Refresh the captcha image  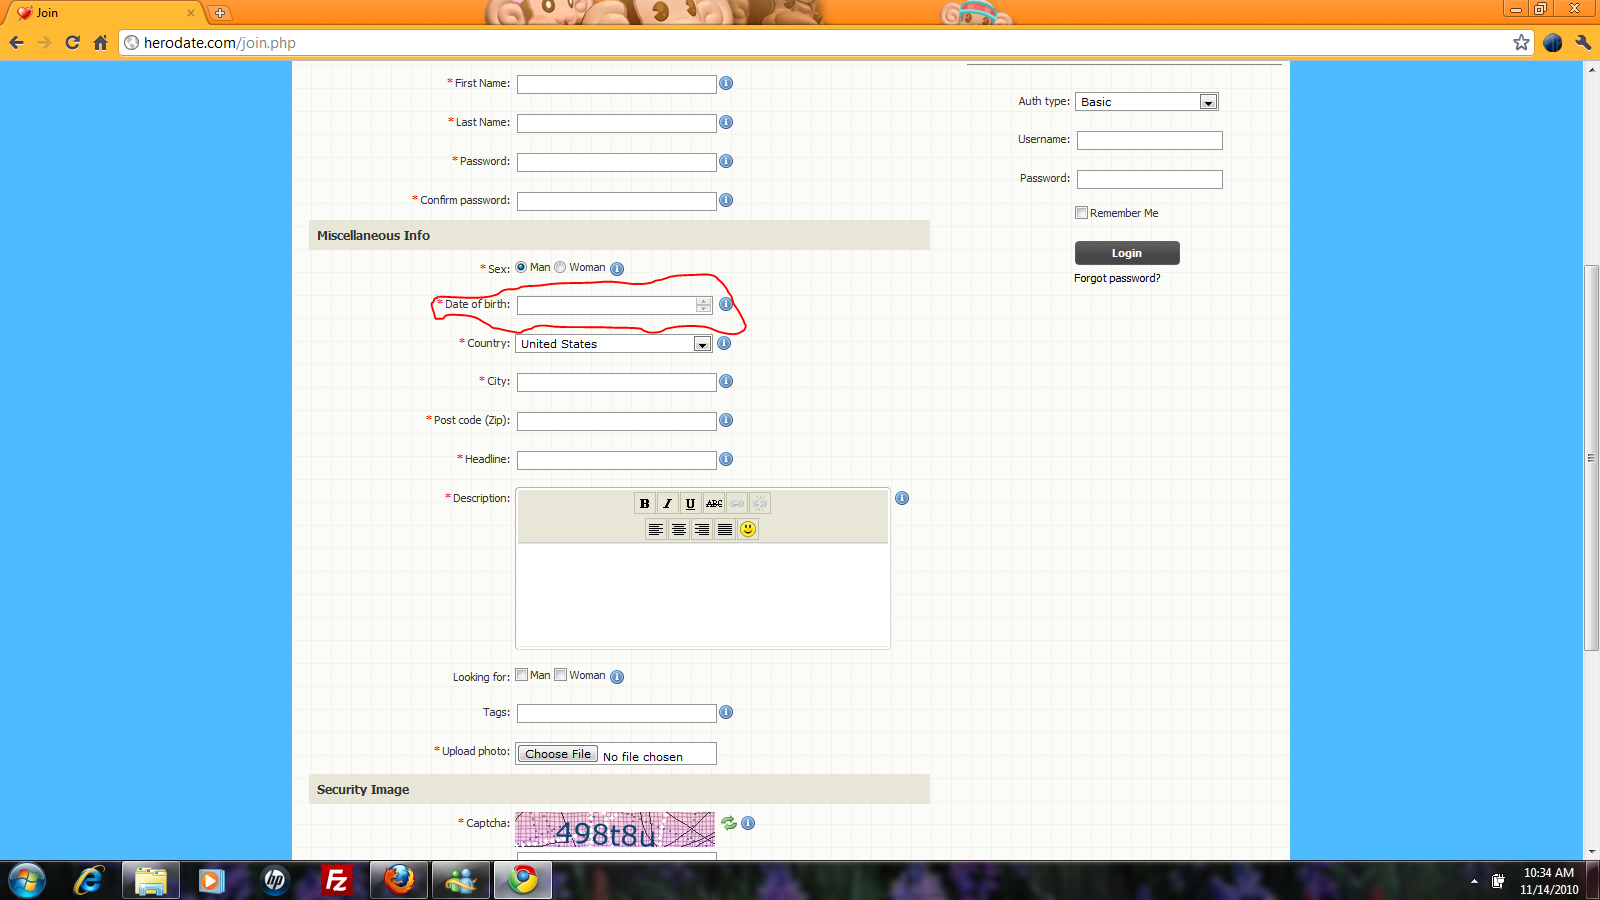[x=729, y=823]
